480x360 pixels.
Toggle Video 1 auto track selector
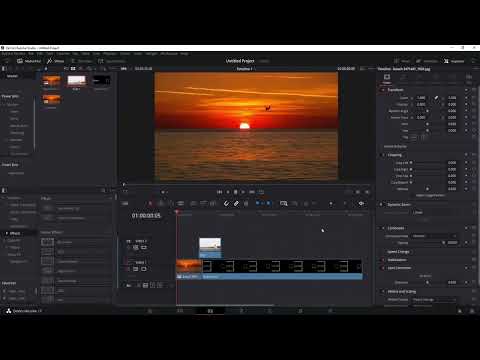pos(136,269)
